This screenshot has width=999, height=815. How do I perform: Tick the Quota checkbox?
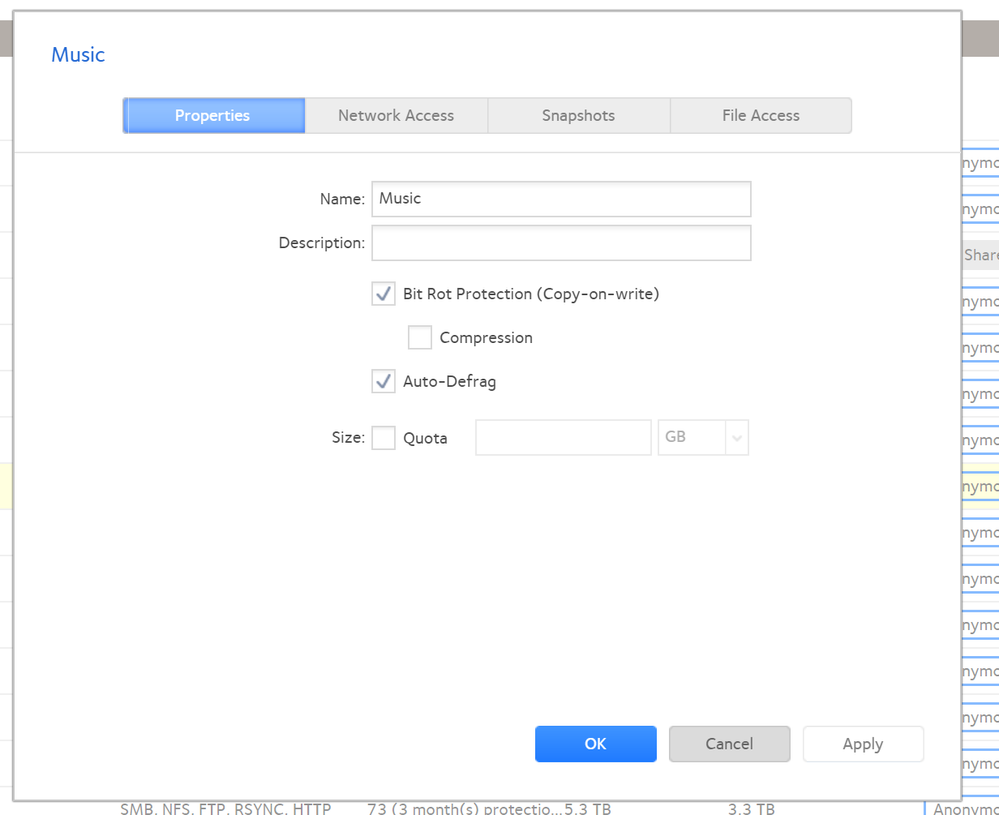pyautogui.click(x=384, y=438)
